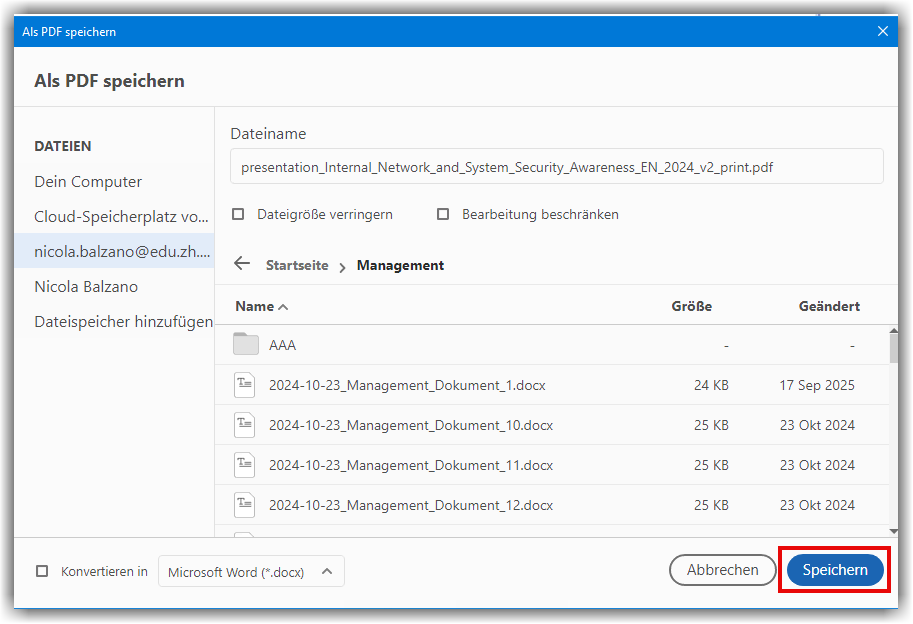Select Dein Computer in the sidebar
The width and height of the screenshot is (913, 624).
click(88, 182)
